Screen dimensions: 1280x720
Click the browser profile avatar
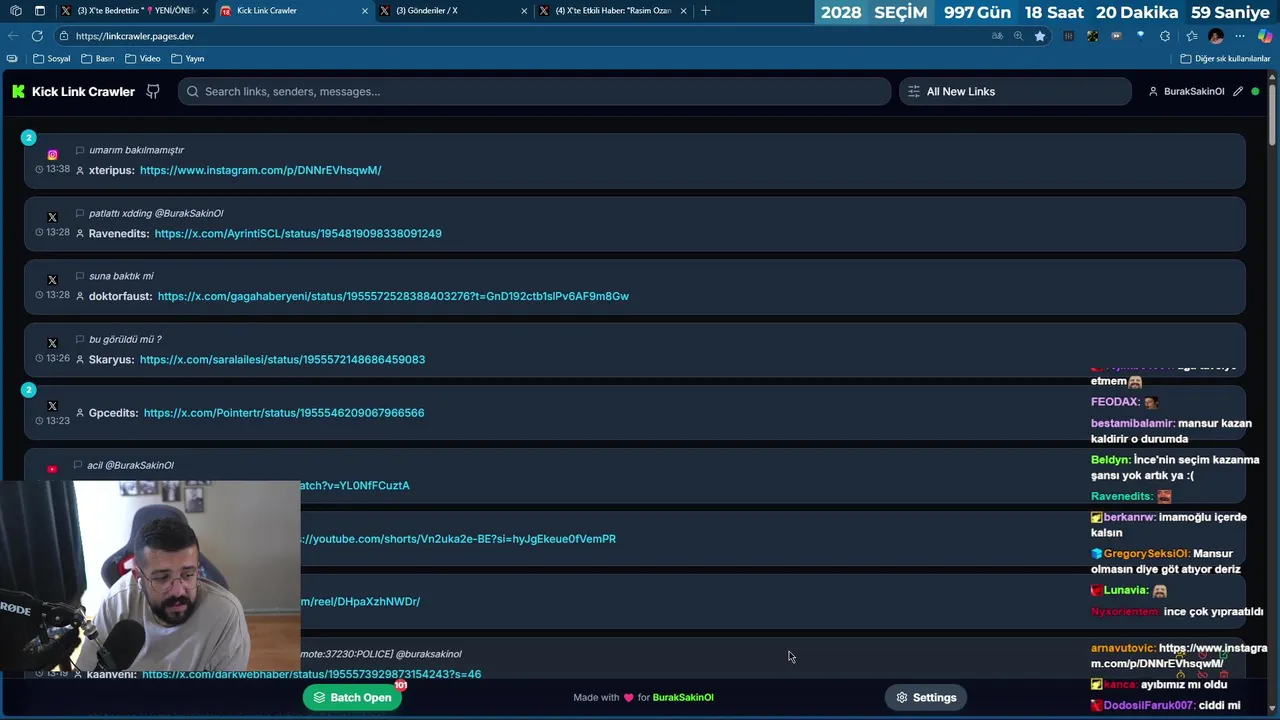tap(1216, 36)
